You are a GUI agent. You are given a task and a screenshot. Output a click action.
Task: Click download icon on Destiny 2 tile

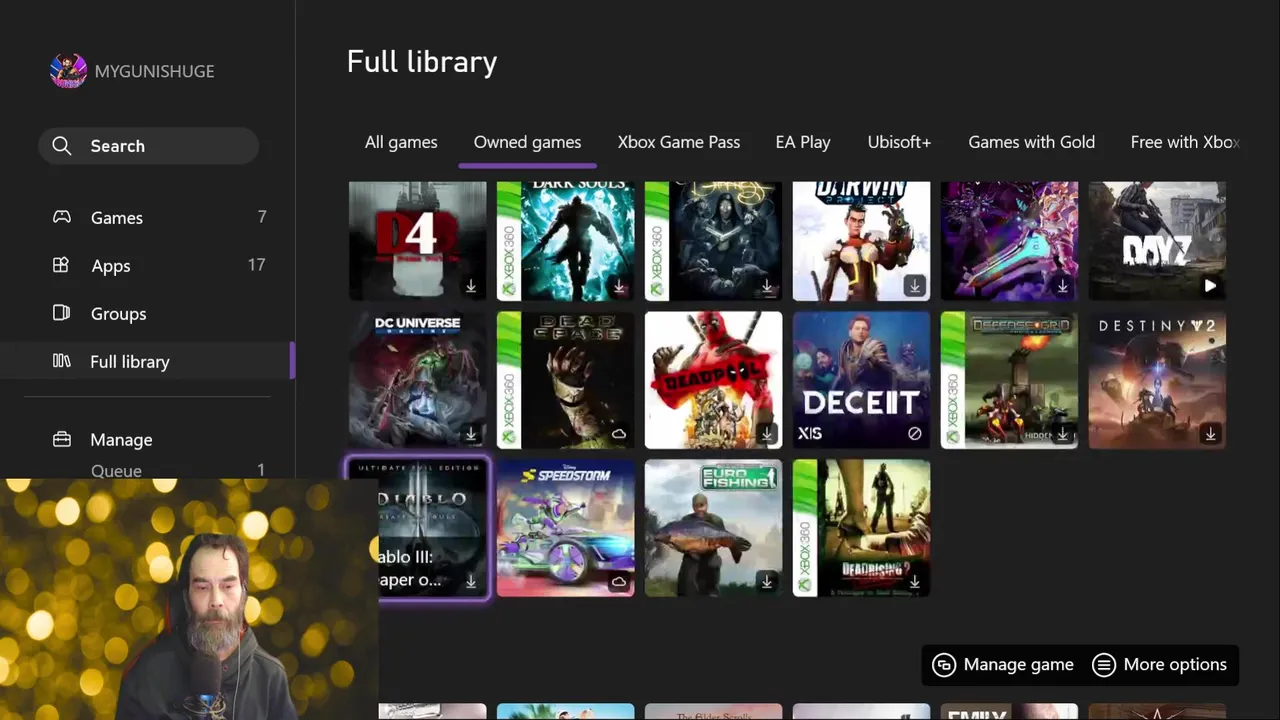[x=1211, y=434]
